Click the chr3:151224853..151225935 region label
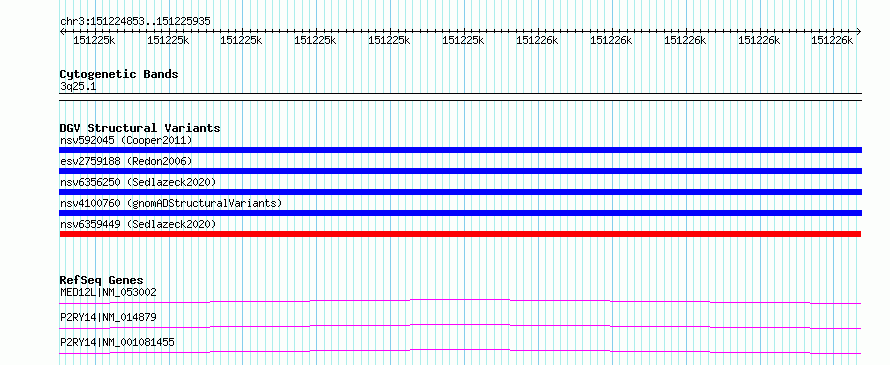The height and width of the screenshot is (365, 890). [x=135, y=21]
